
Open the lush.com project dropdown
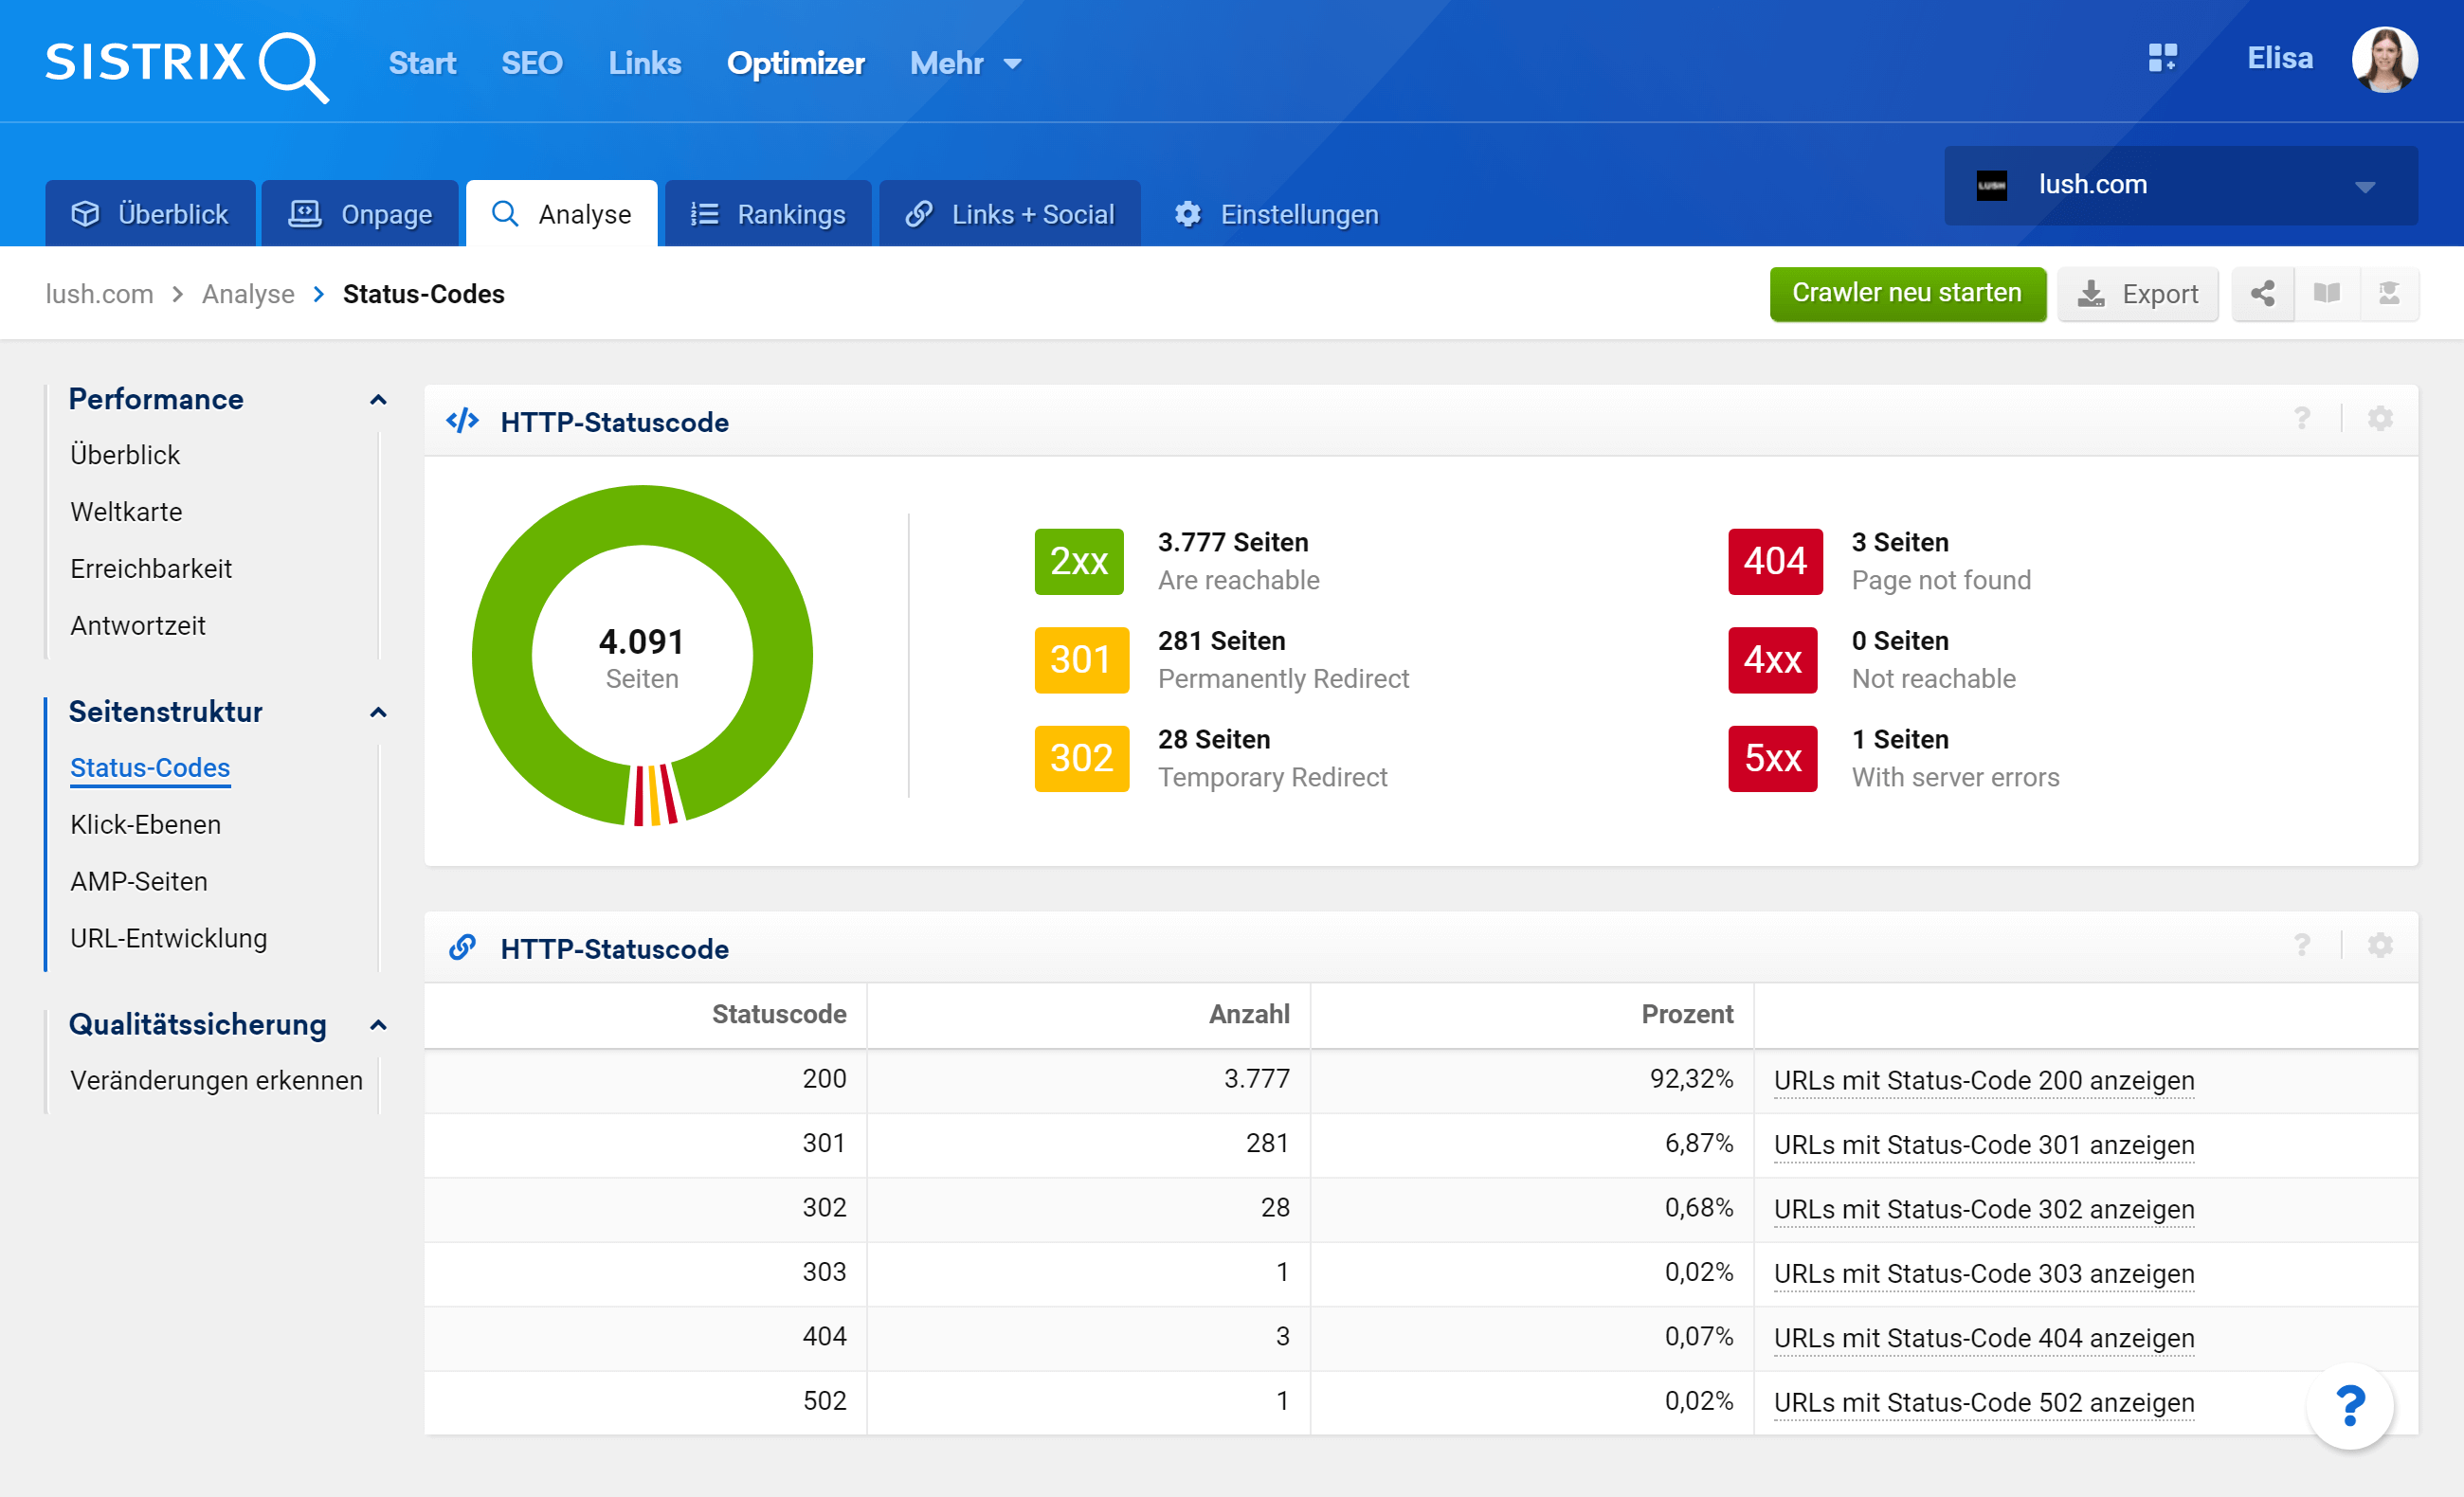[x=2180, y=186]
